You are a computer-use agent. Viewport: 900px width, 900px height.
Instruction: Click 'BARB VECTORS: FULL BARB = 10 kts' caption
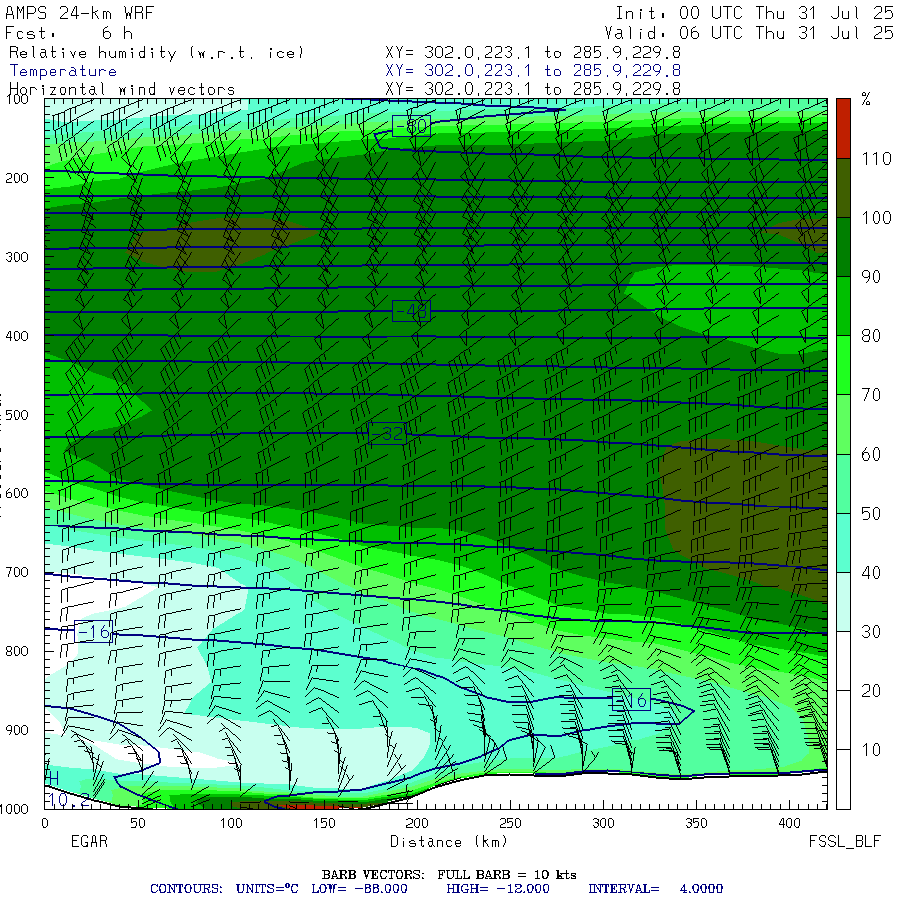click(449, 875)
